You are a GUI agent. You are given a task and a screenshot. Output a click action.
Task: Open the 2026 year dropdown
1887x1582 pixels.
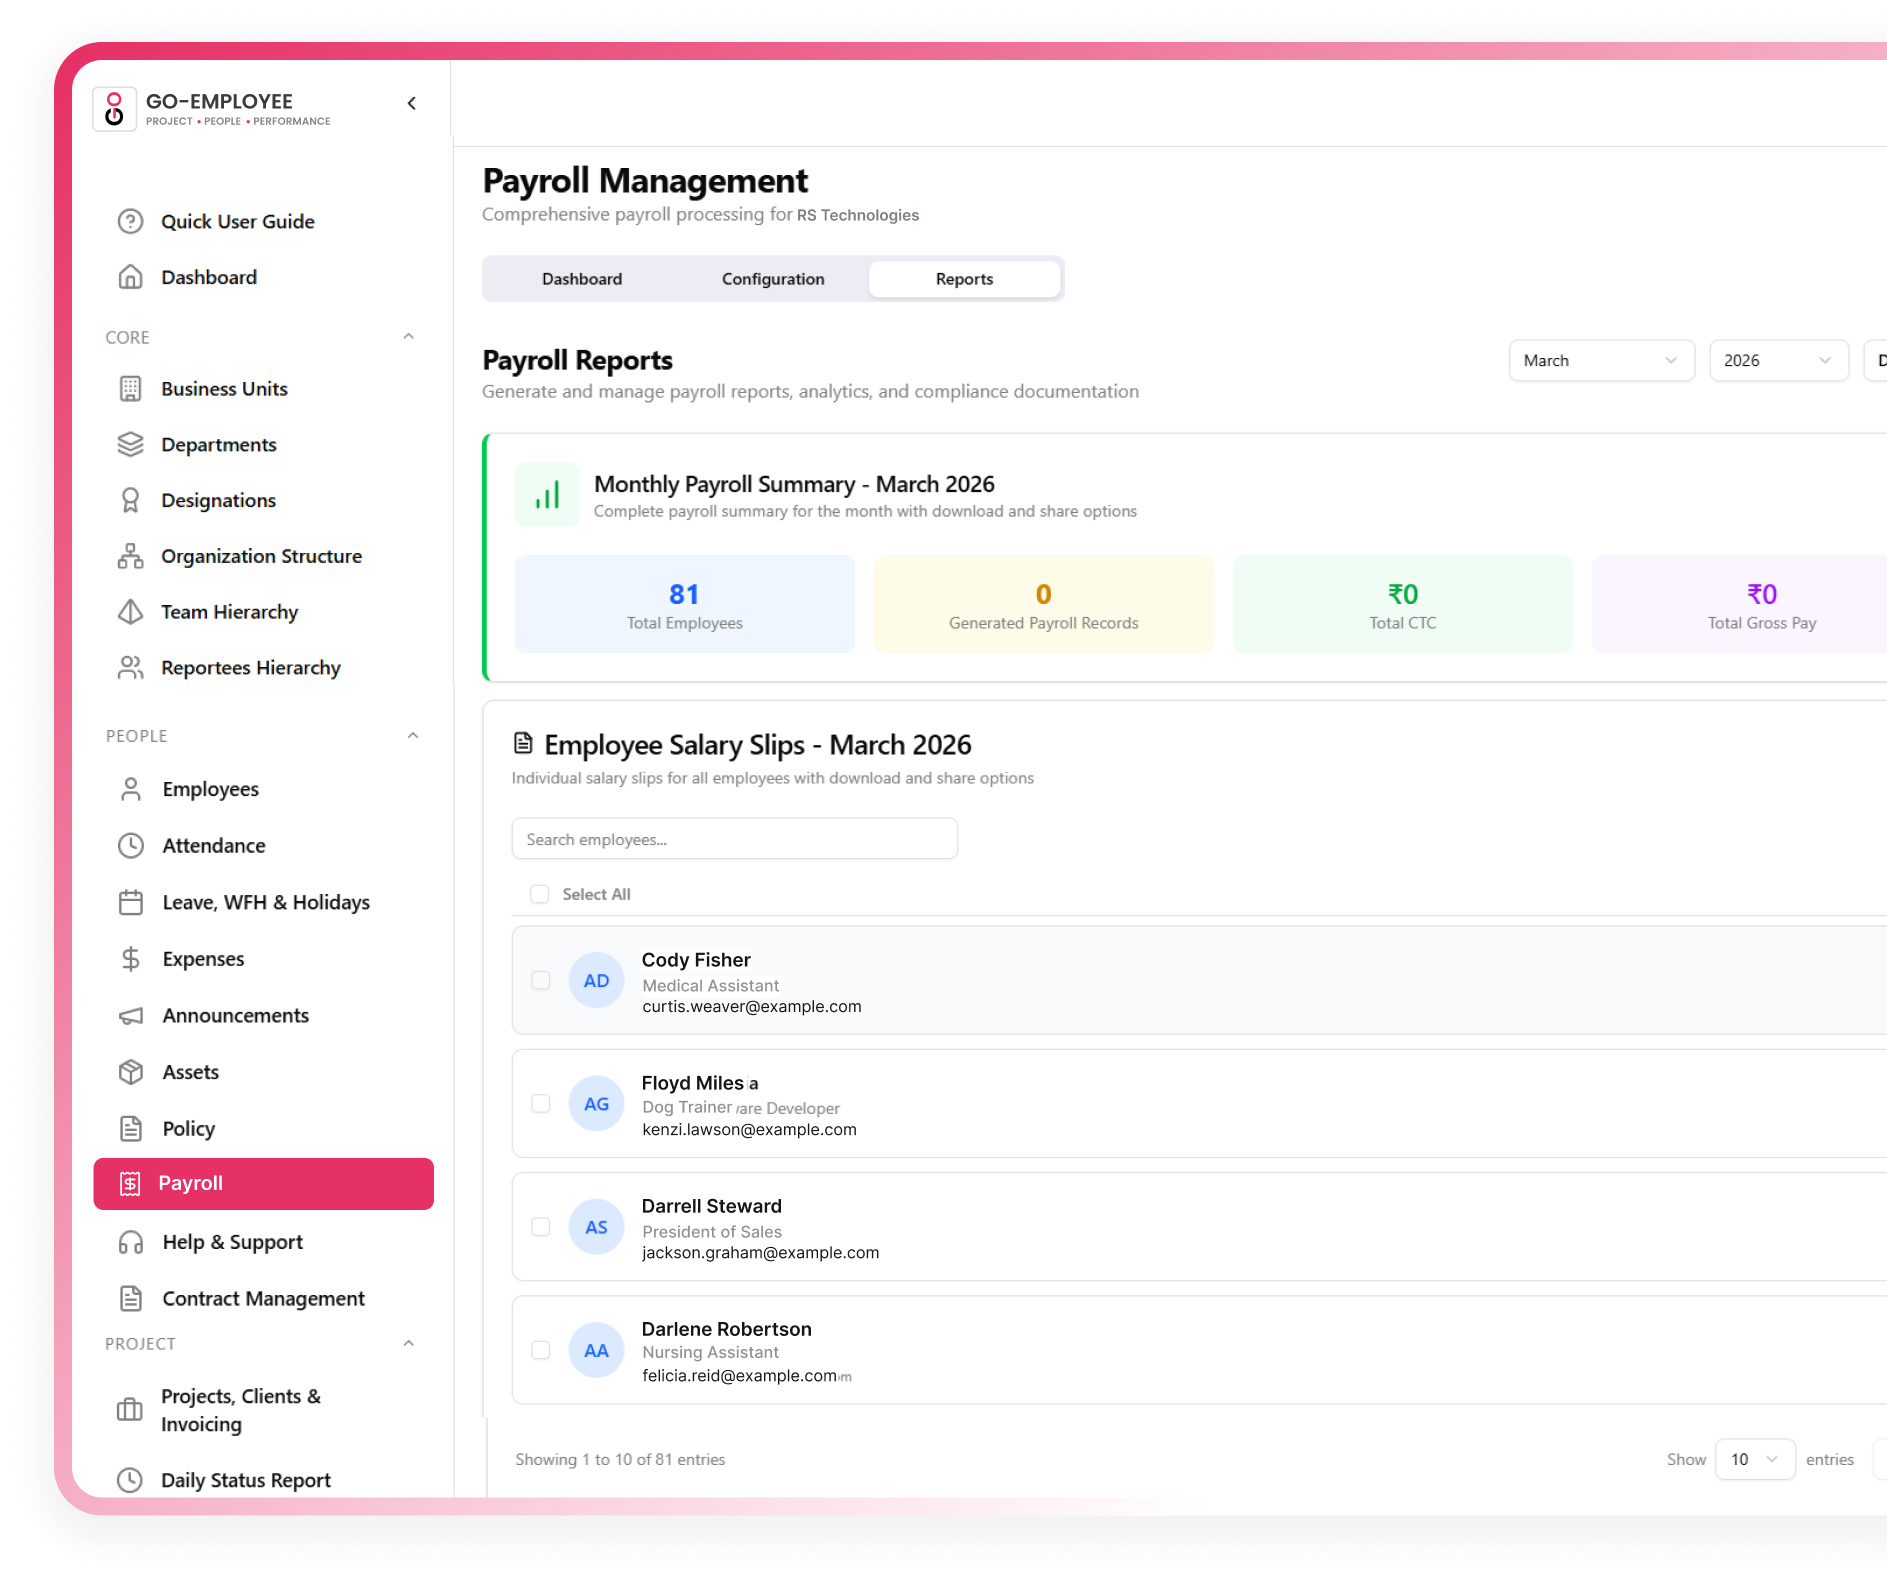point(1779,361)
